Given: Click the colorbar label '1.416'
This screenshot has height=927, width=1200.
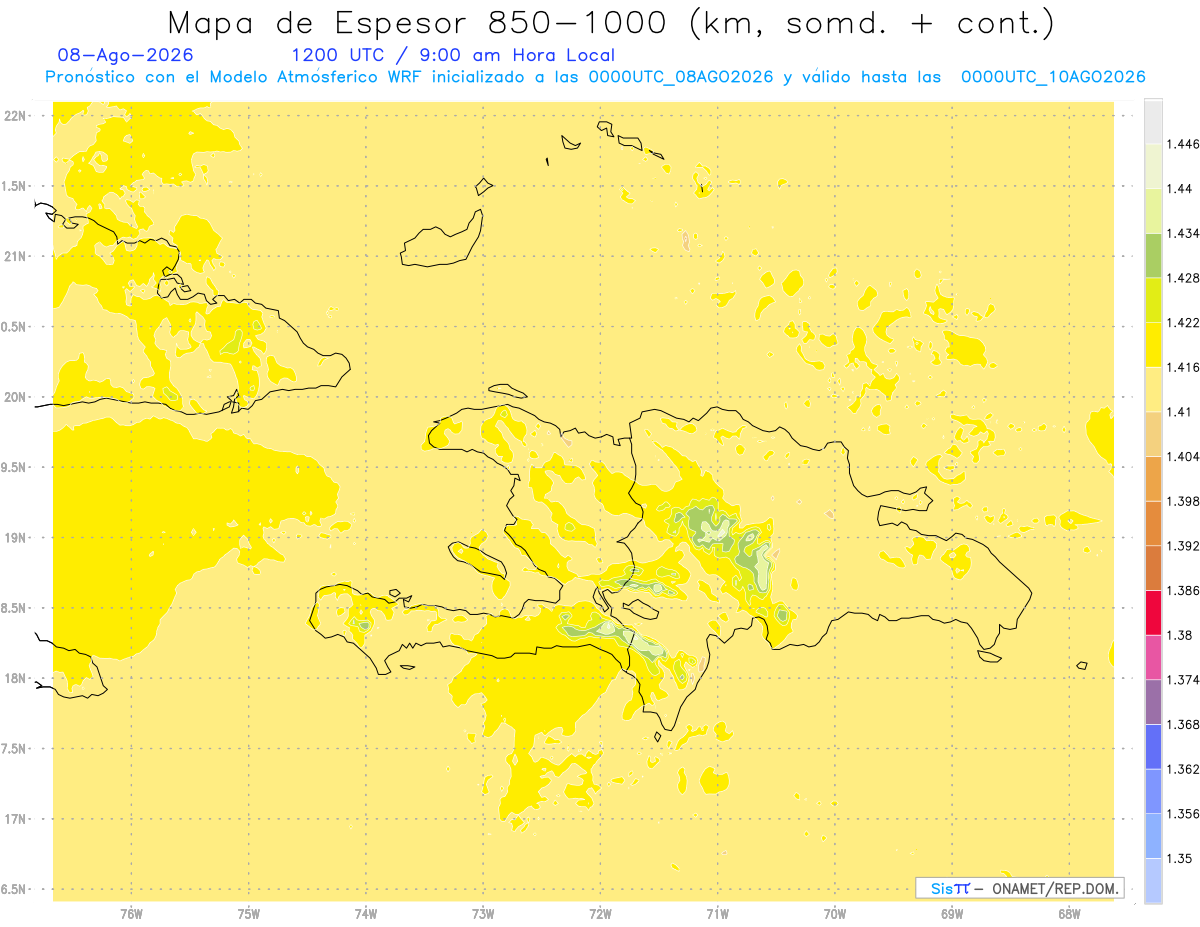Looking at the screenshot, I should (x=1183, y=367).
